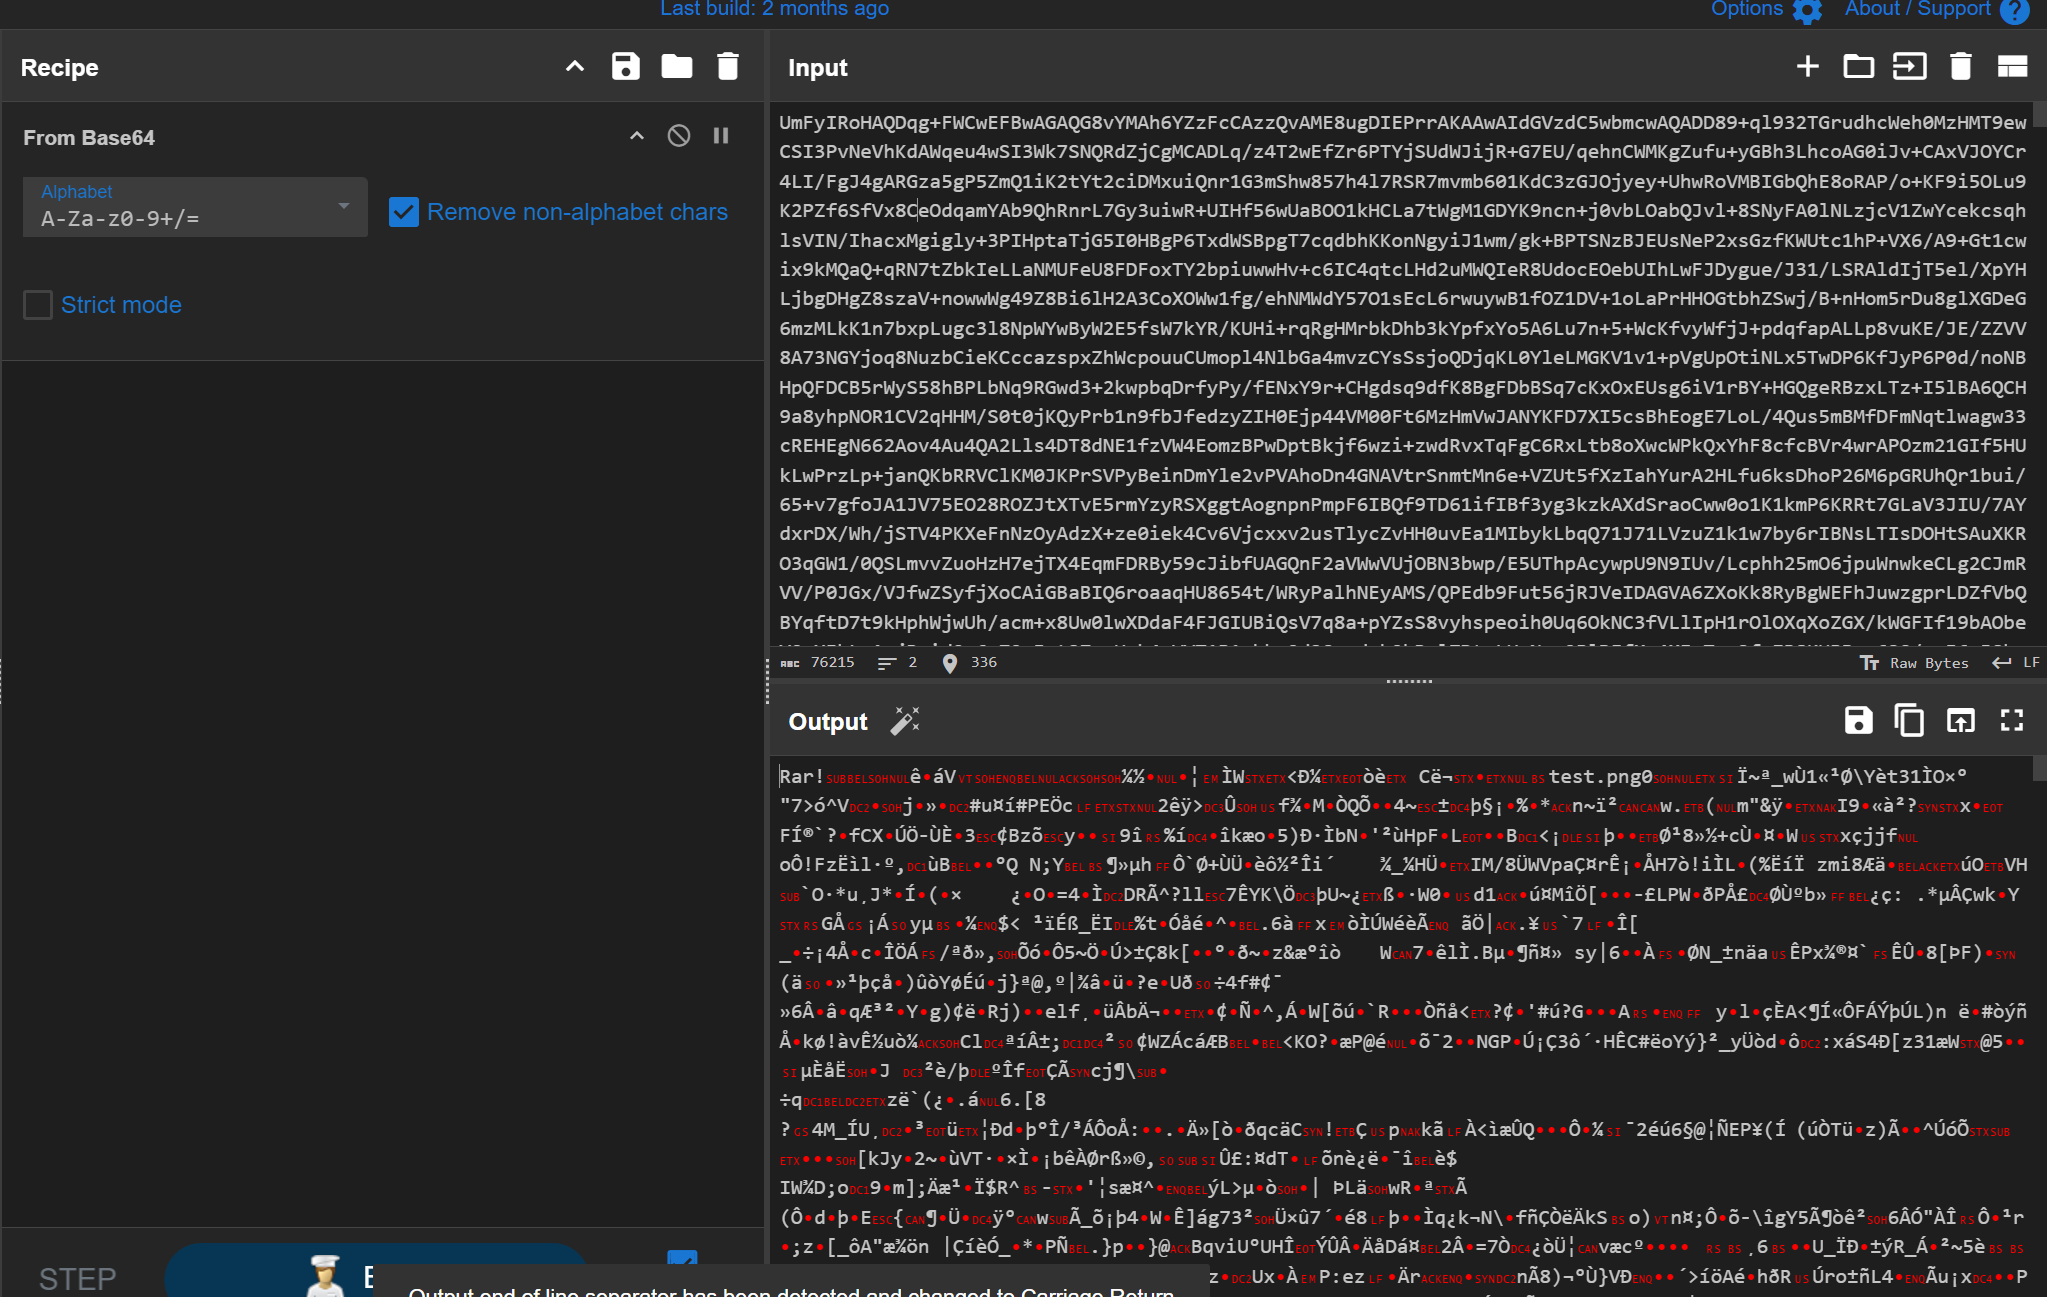Open the Options menu
This screenshot has height=1297, width=2047.
click(1765, 10)
